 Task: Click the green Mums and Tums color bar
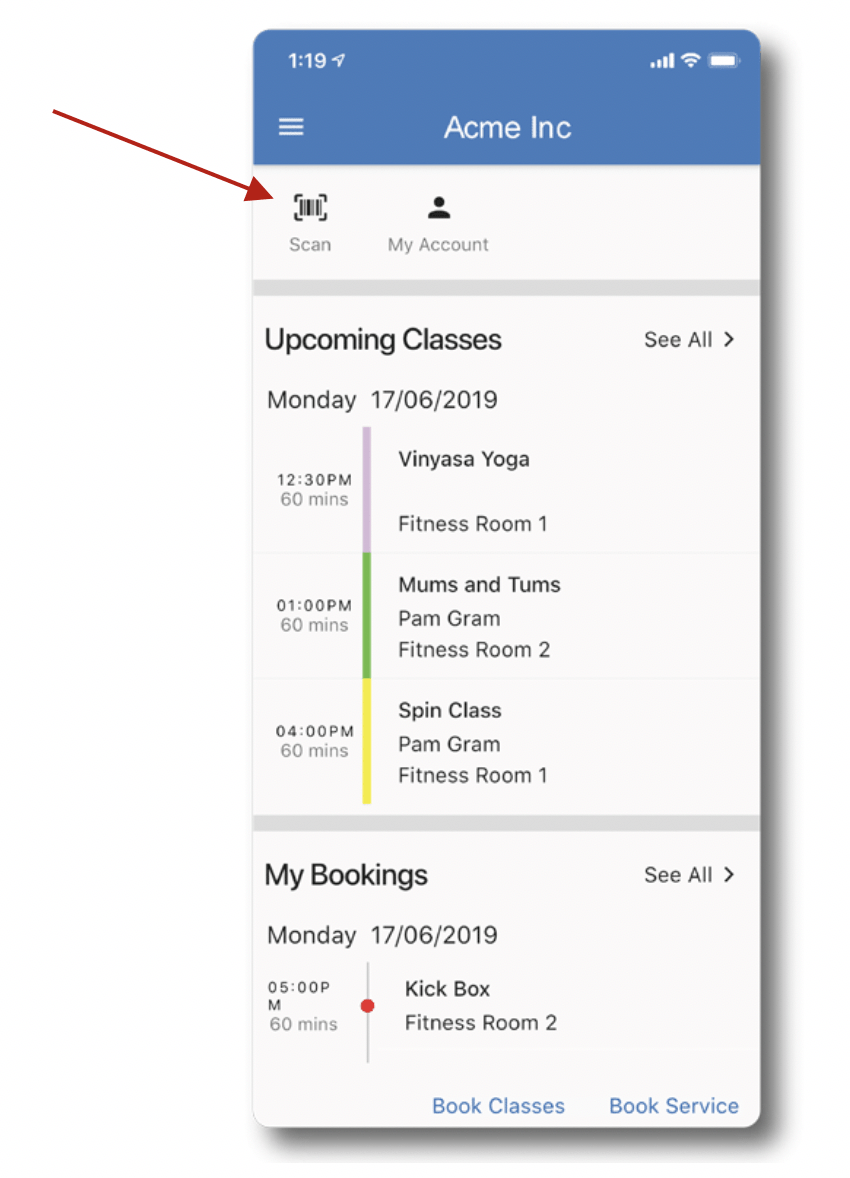tap(367, 616)
